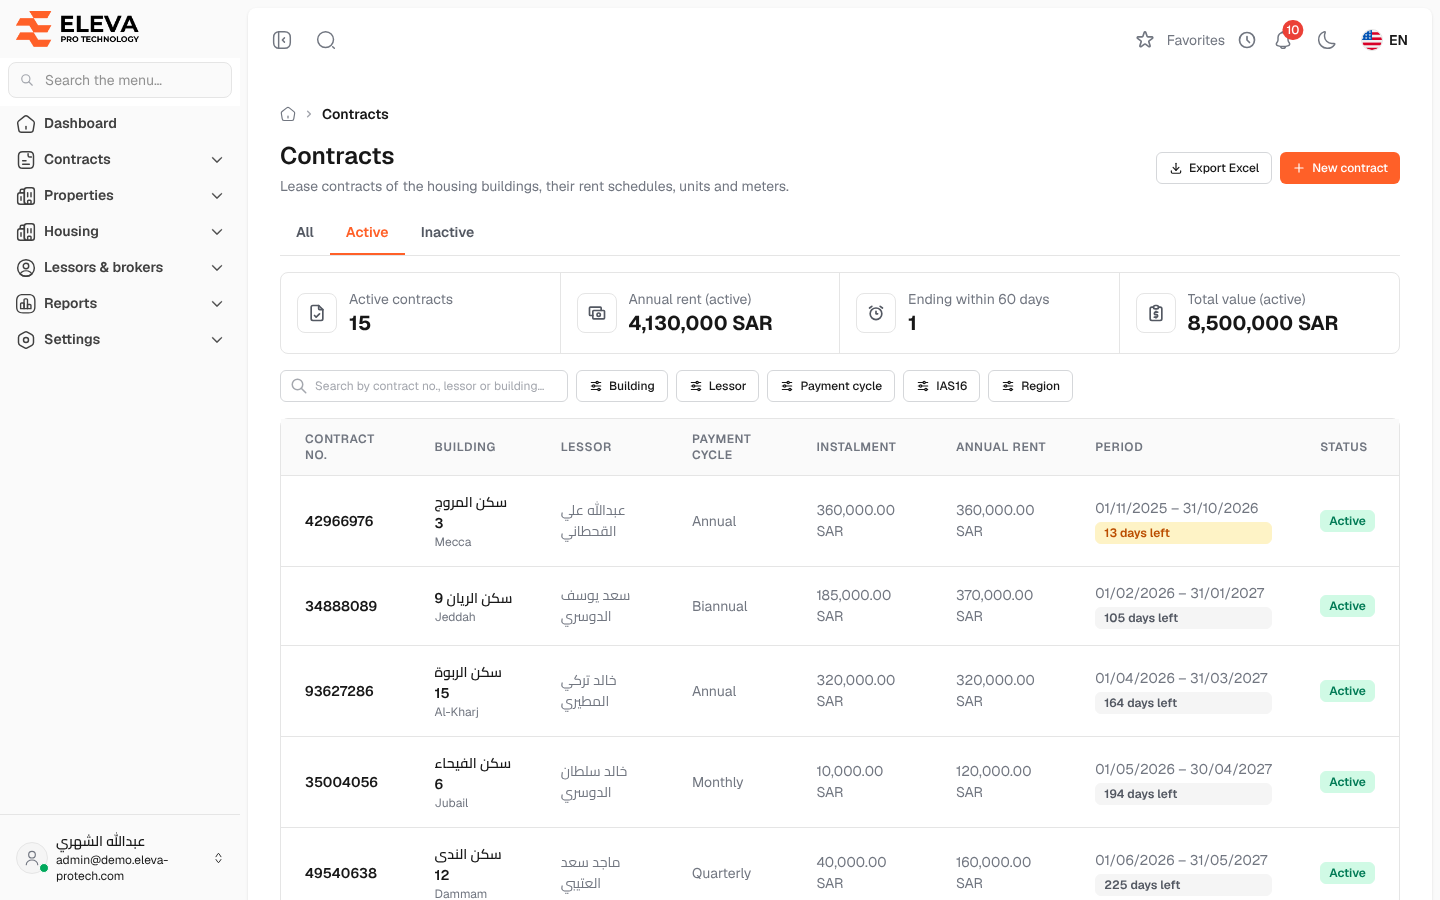Expand Lessors & brokers chevron
1440x900 pixels.
[x=217, y=268]
